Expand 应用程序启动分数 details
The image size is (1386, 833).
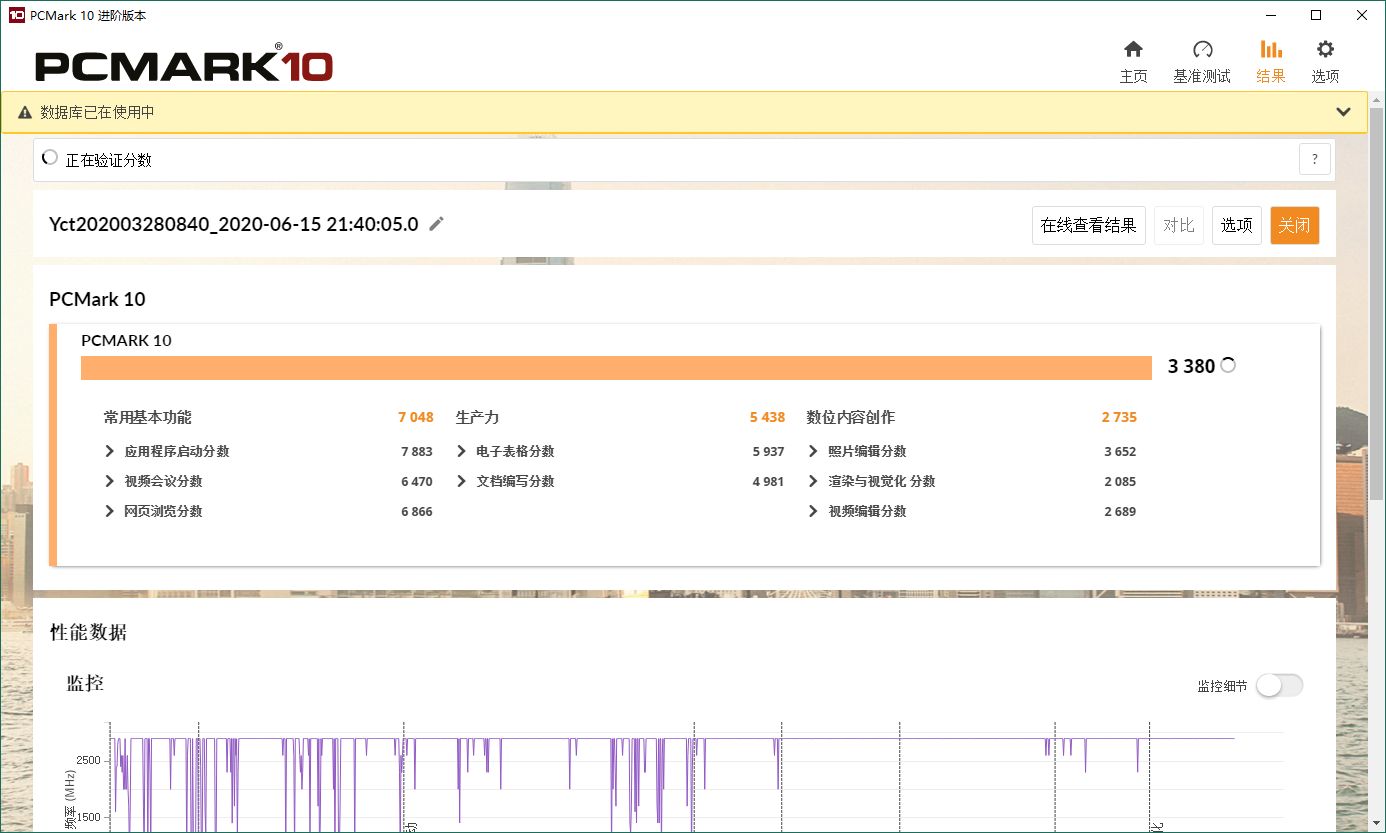[110, 451]
